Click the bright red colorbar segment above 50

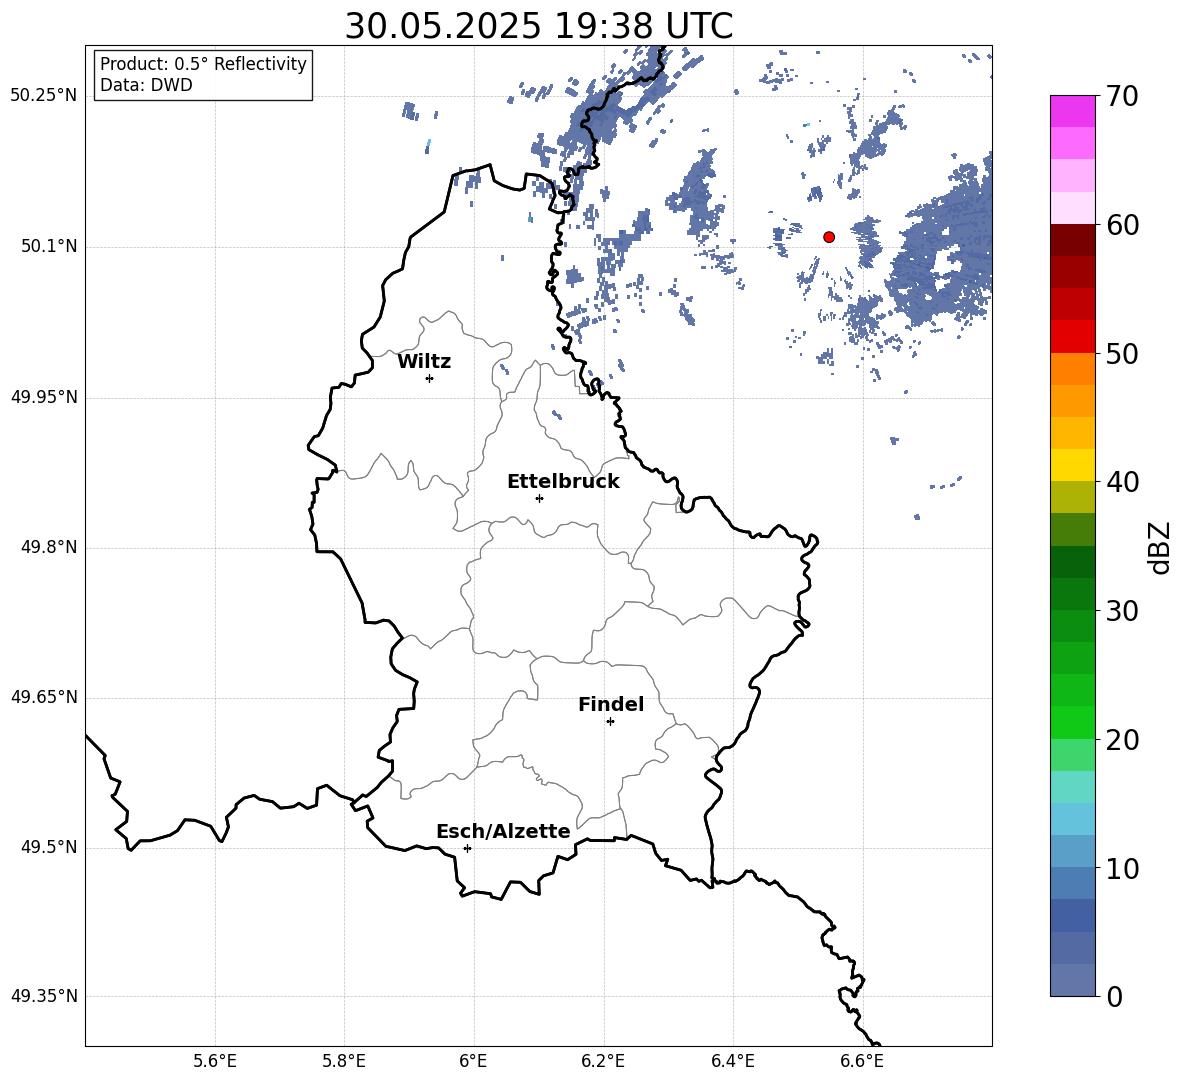pos(1073,337)
